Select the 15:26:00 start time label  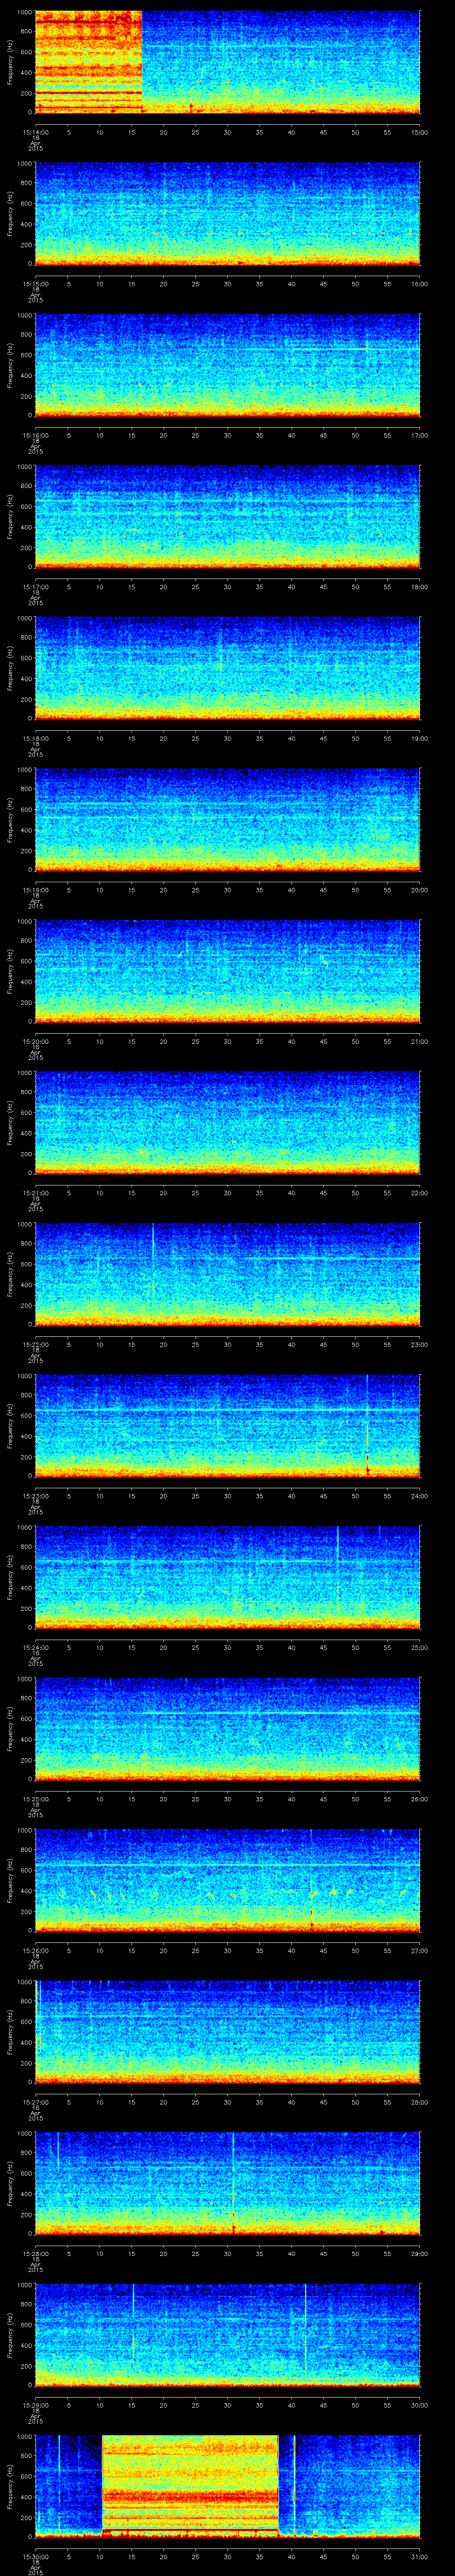(x=35, y=1950)
